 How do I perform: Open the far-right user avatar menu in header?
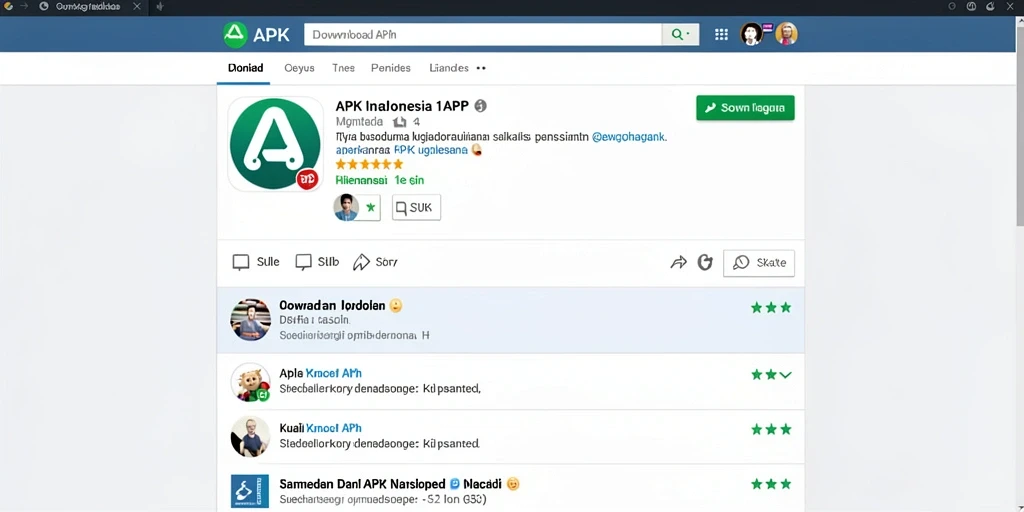[x=786, y=34]
